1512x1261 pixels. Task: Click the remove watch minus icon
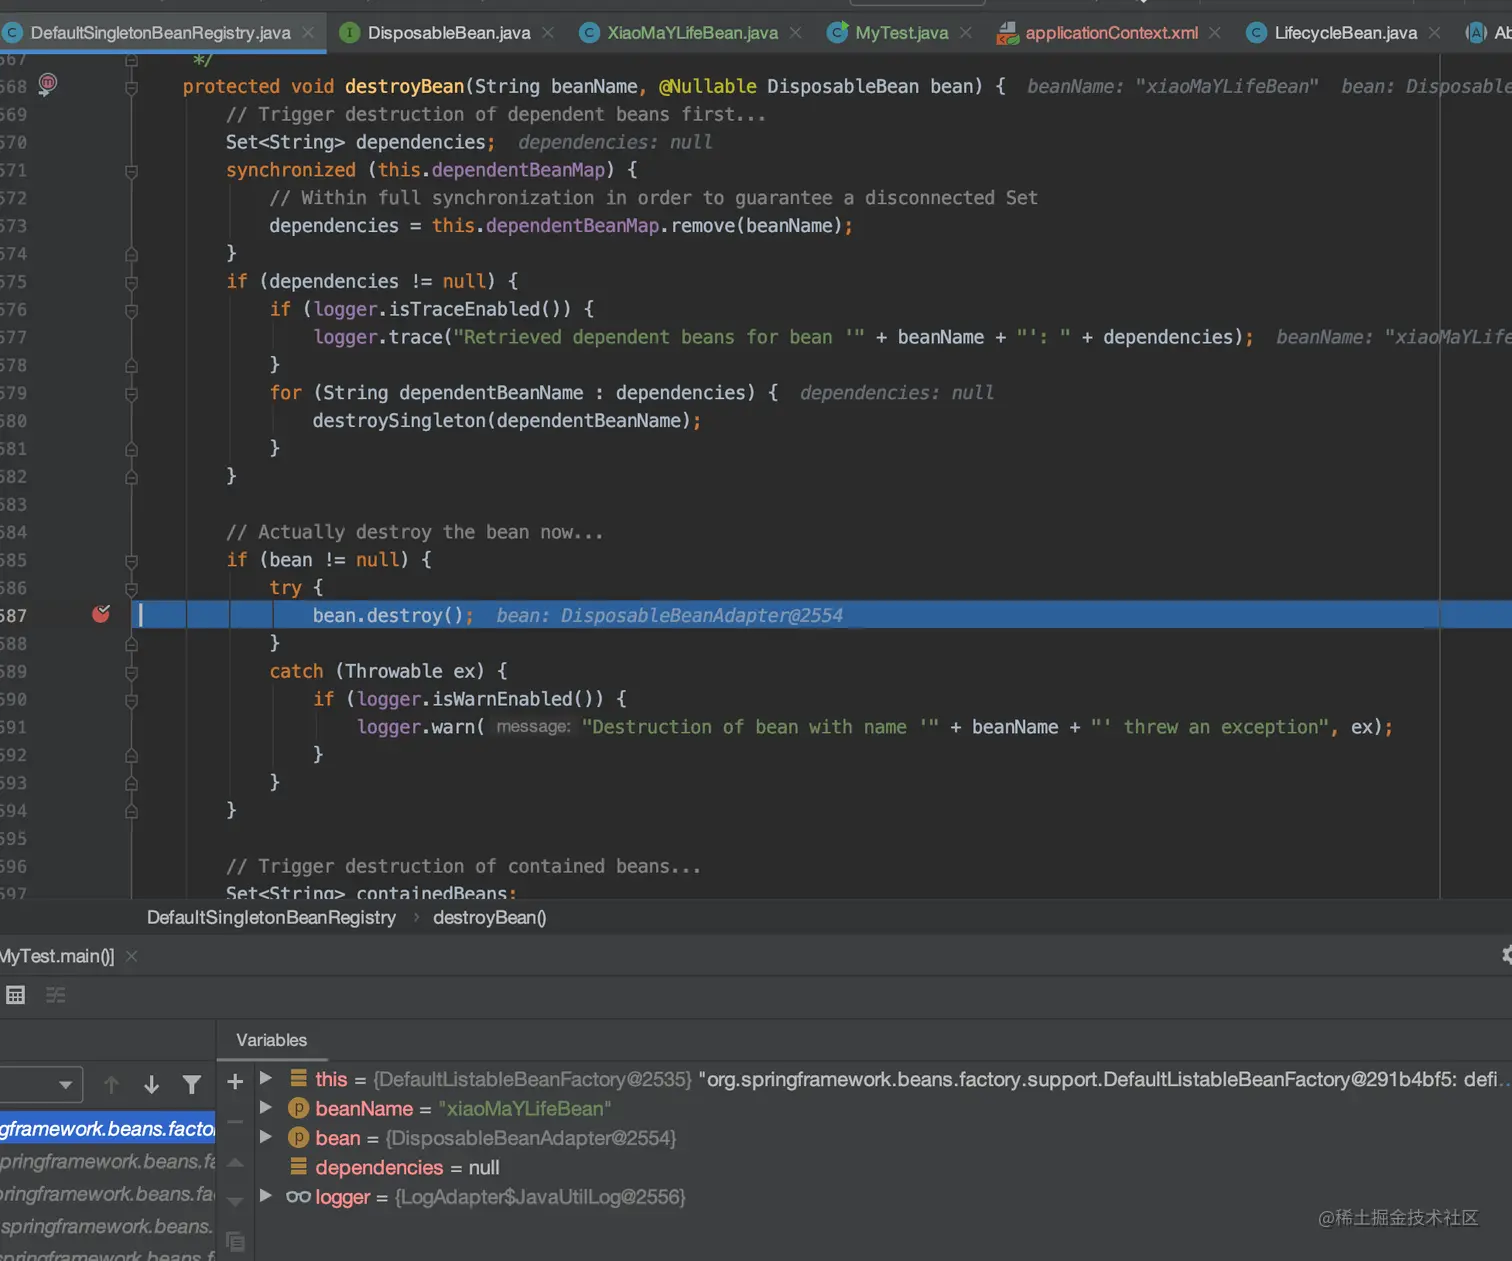coord(235,1122)
